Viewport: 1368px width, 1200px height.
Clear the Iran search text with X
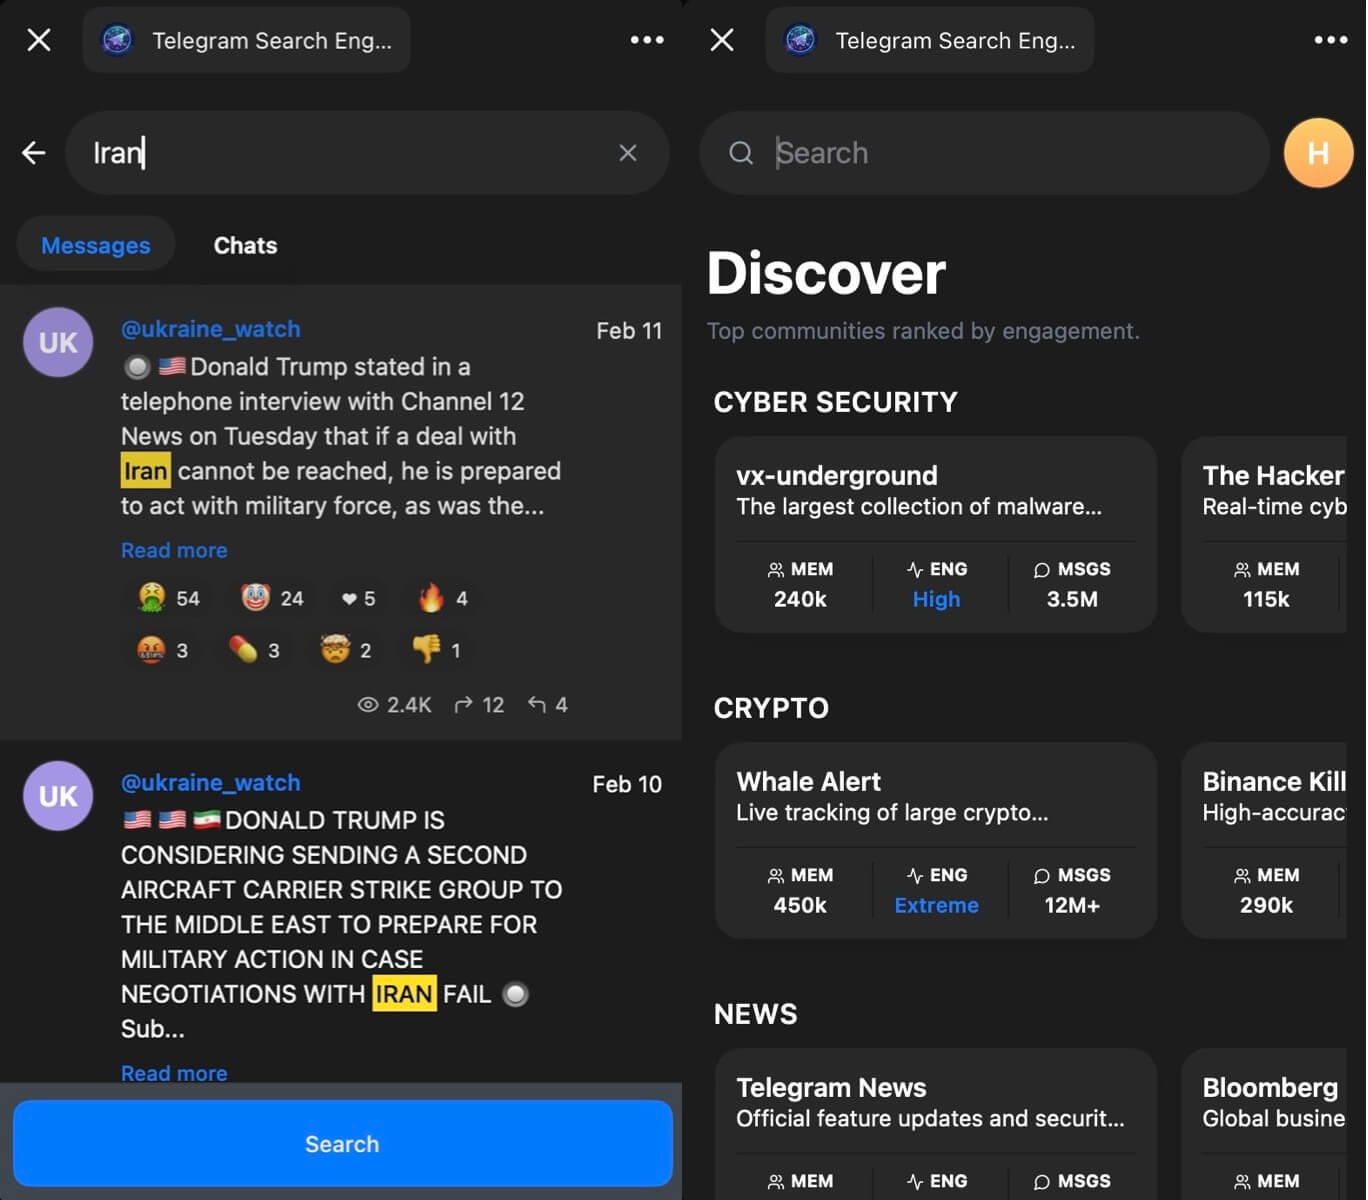(627, 153)
